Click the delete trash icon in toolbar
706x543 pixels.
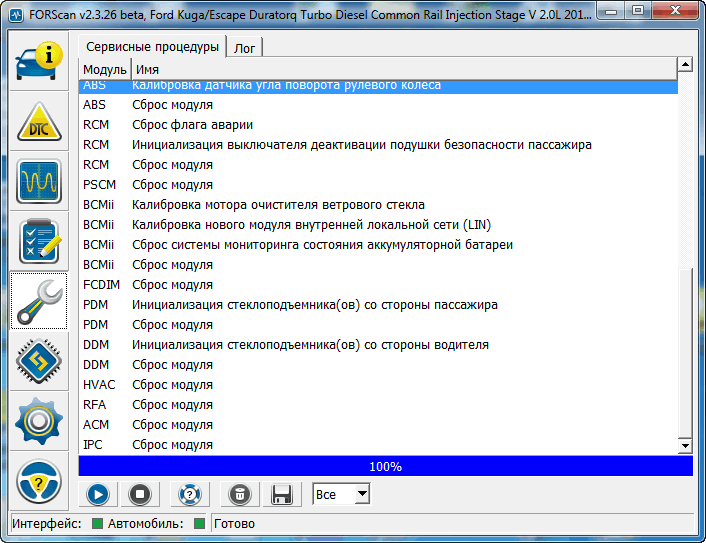pos(239,494)
